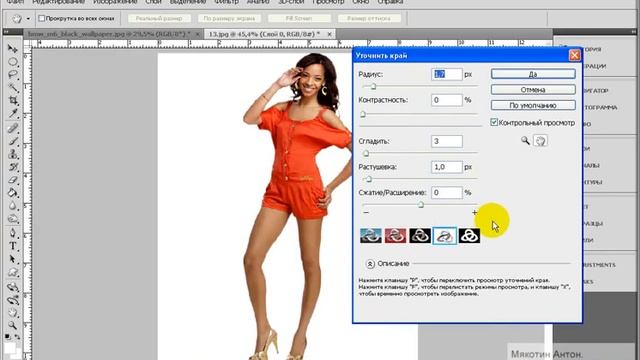Viewport: 640px width, 360px height.
Task: Select the Blur tool
Action: click(x=13, y=206)
